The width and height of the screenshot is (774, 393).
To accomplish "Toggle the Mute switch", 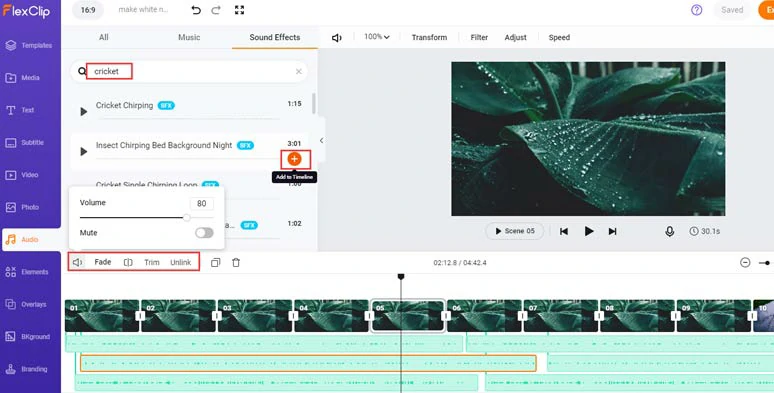I will (x=204, y=233).
